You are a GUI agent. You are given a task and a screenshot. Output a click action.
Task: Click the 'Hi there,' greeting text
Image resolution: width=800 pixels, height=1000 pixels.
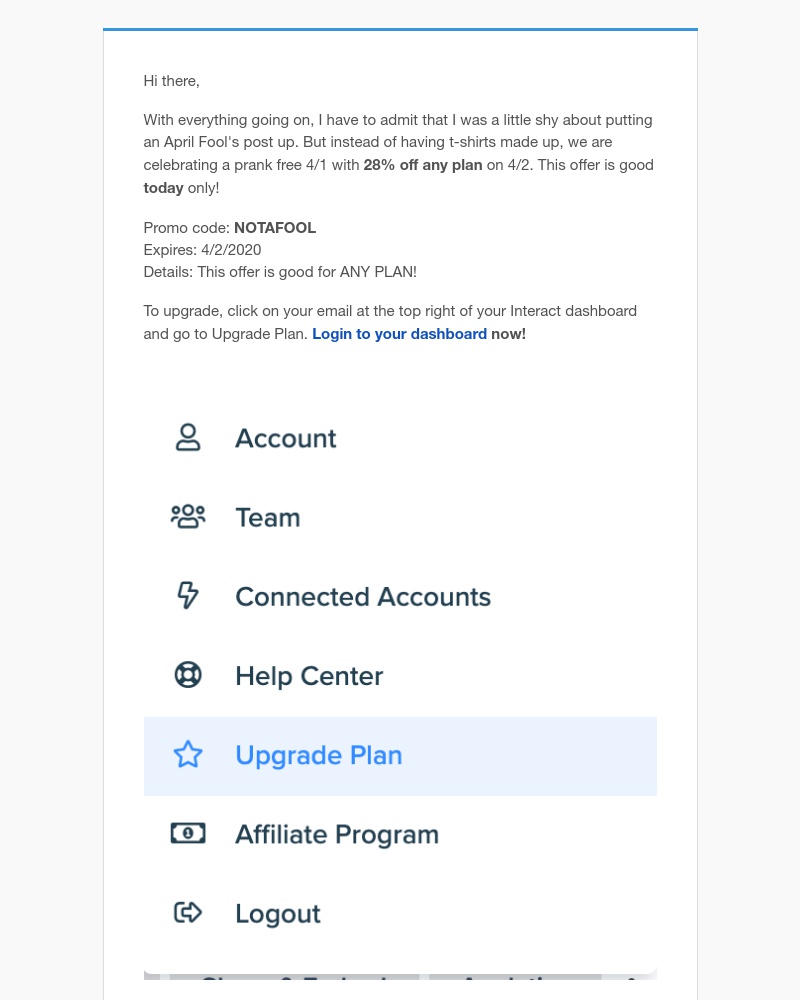[x=172, y=81]
